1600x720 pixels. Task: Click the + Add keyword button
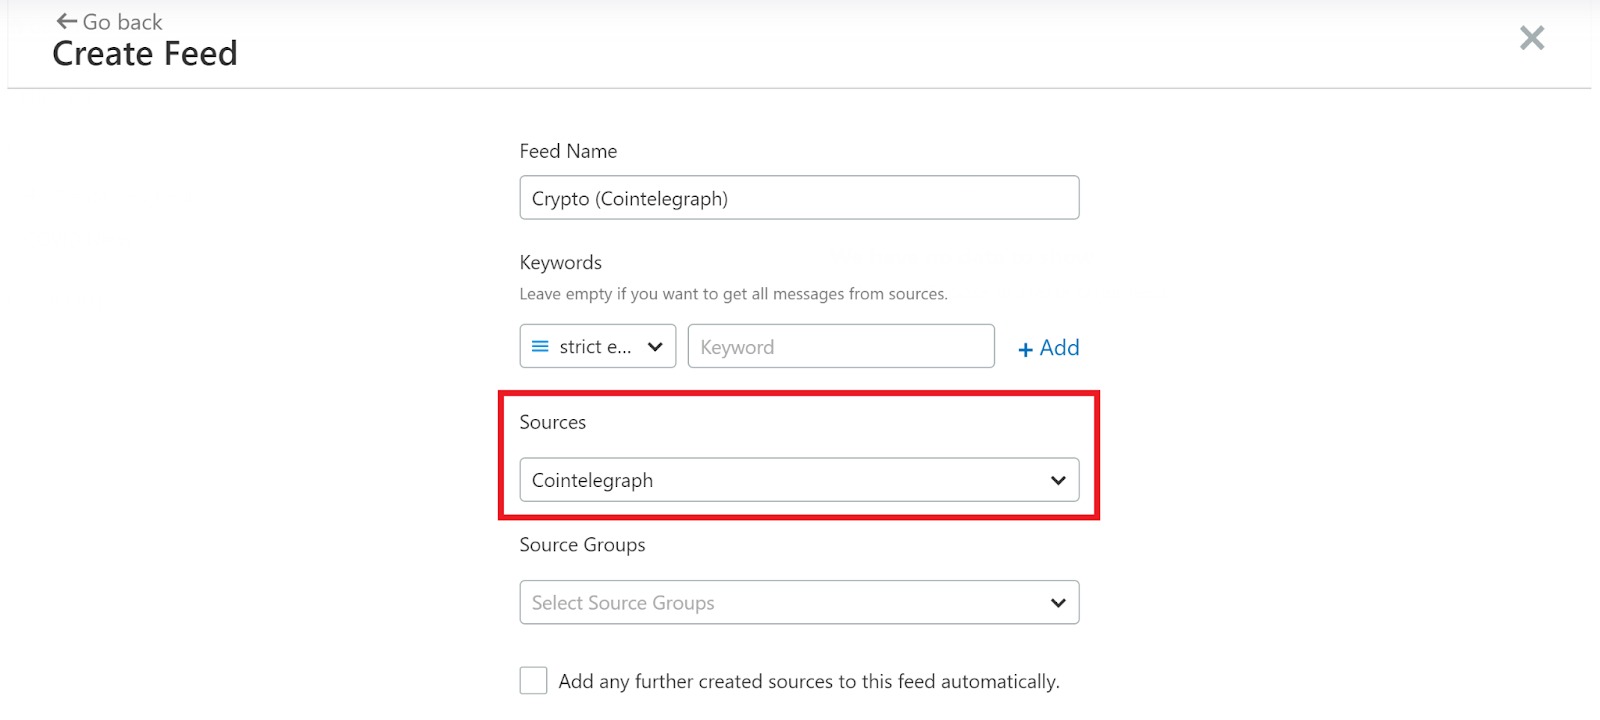(1048, 348)
